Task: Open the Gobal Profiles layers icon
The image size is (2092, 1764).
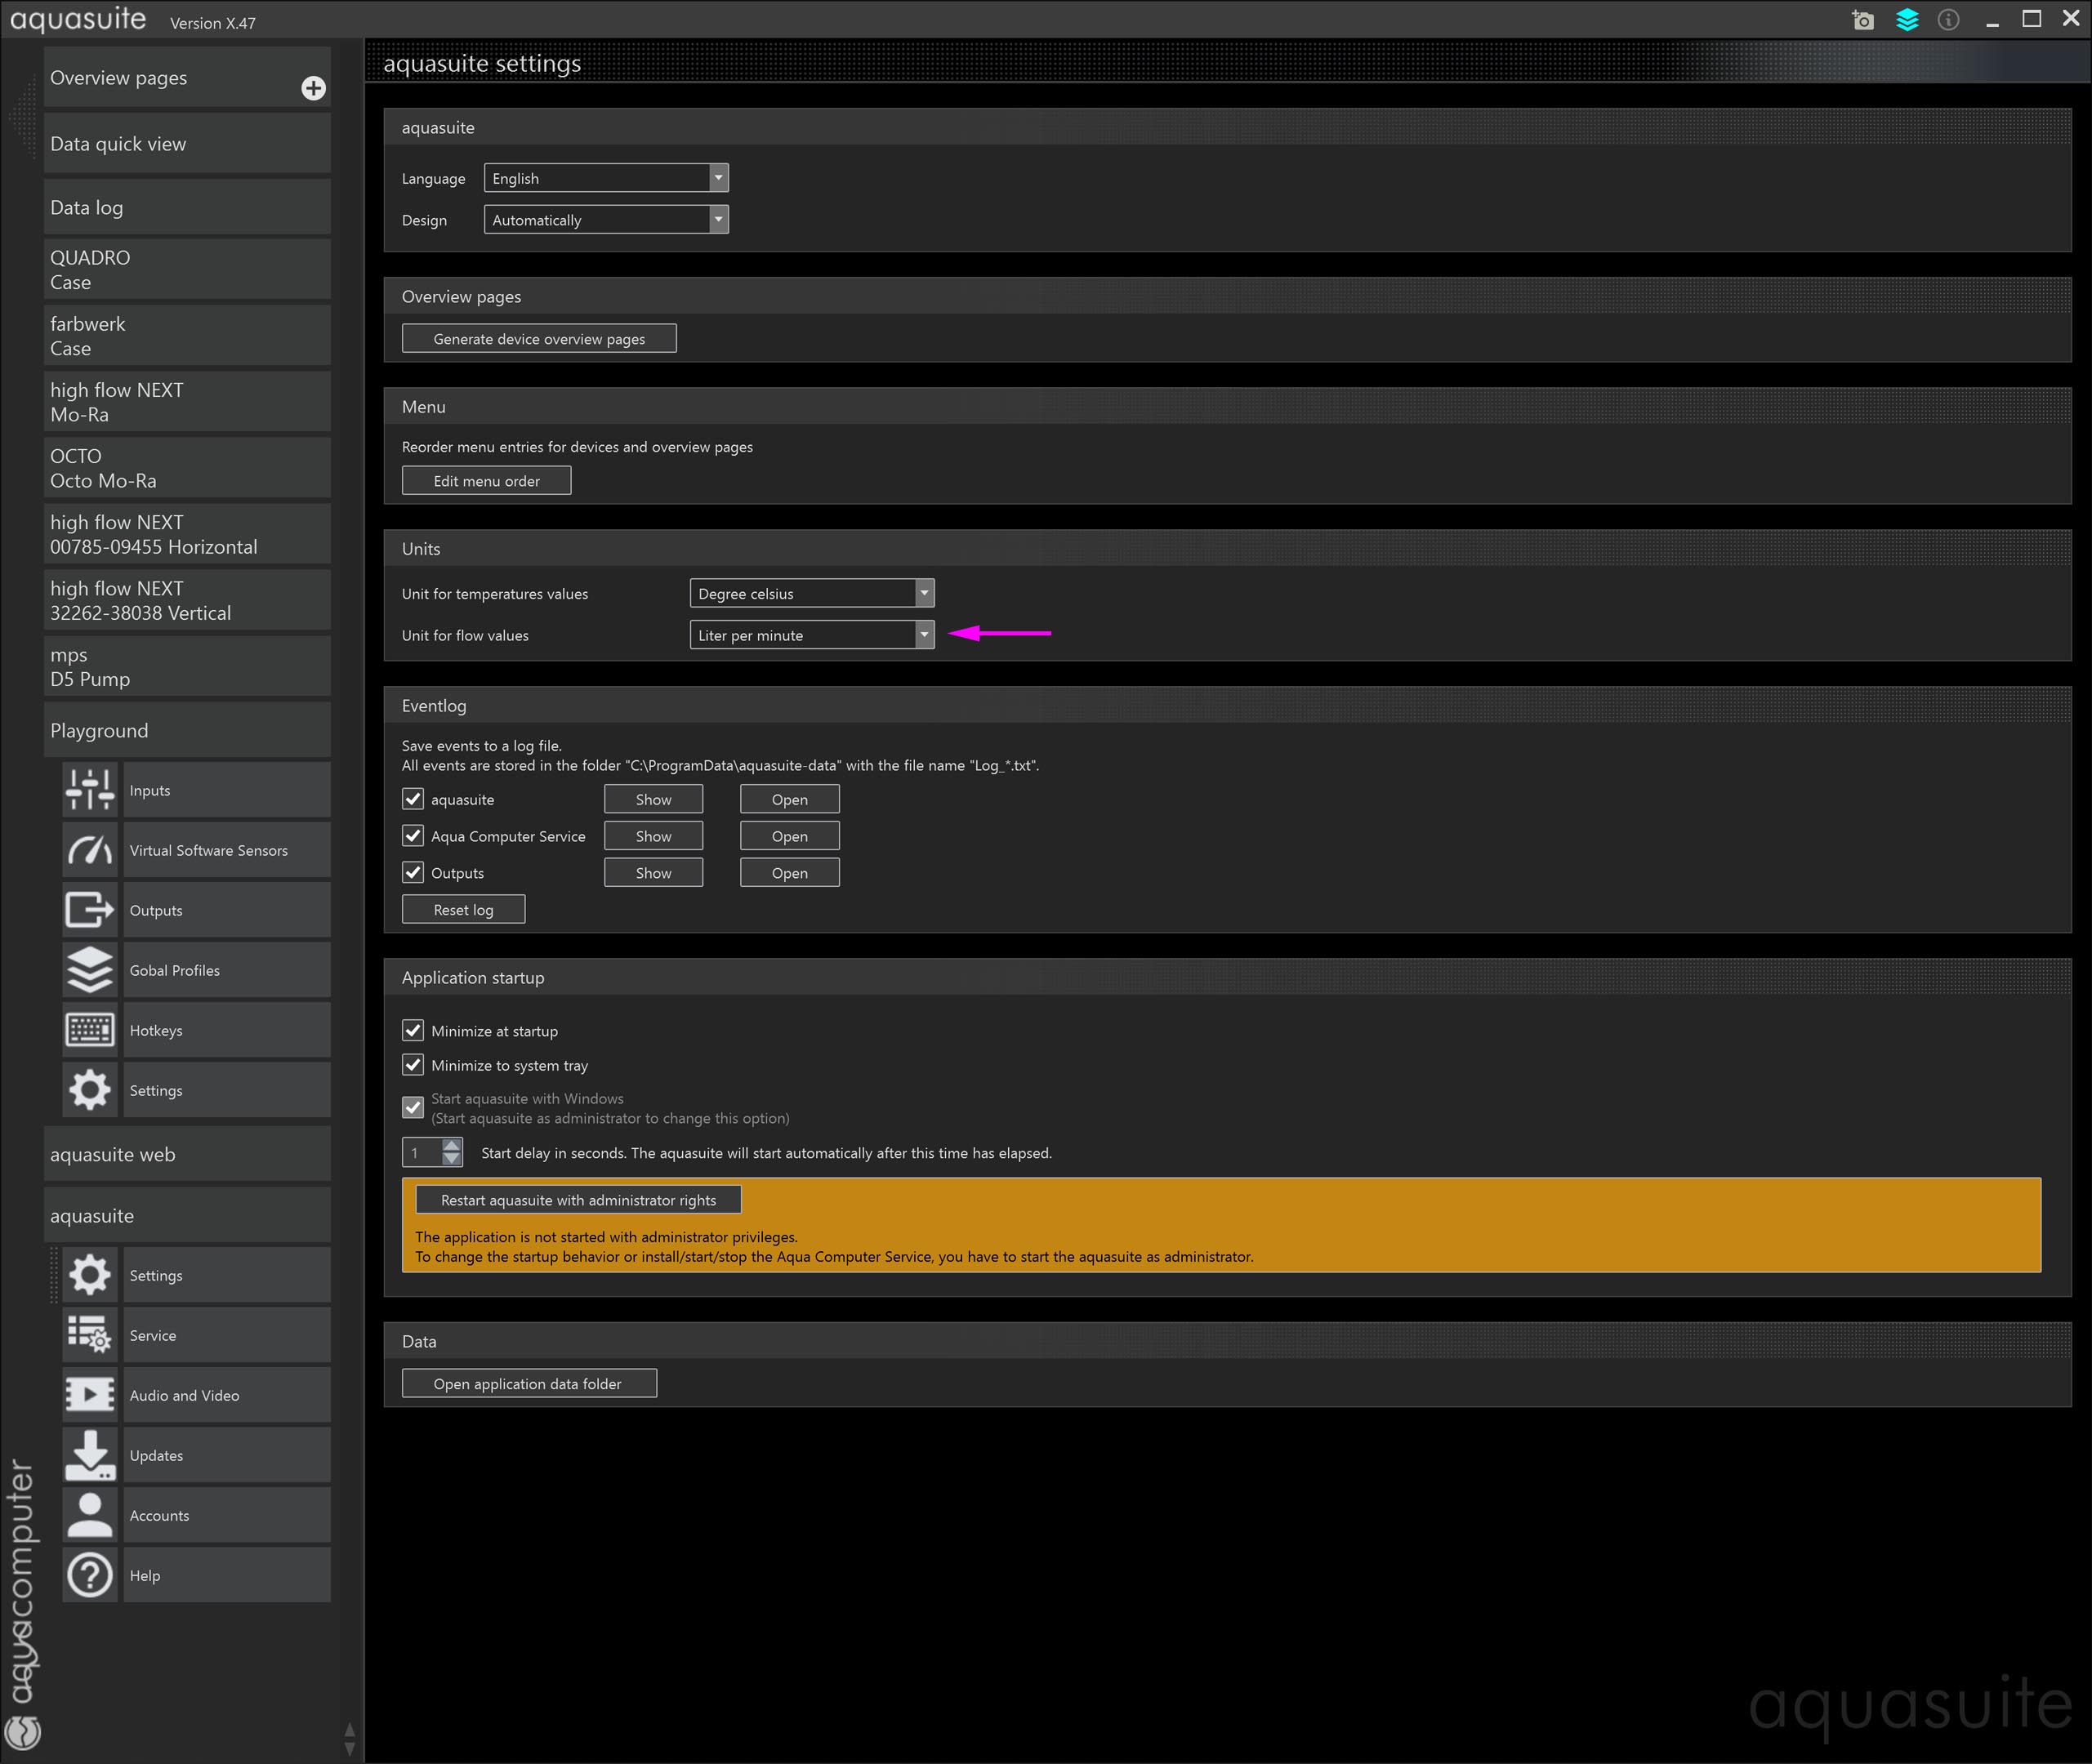Action: [90, 970]
